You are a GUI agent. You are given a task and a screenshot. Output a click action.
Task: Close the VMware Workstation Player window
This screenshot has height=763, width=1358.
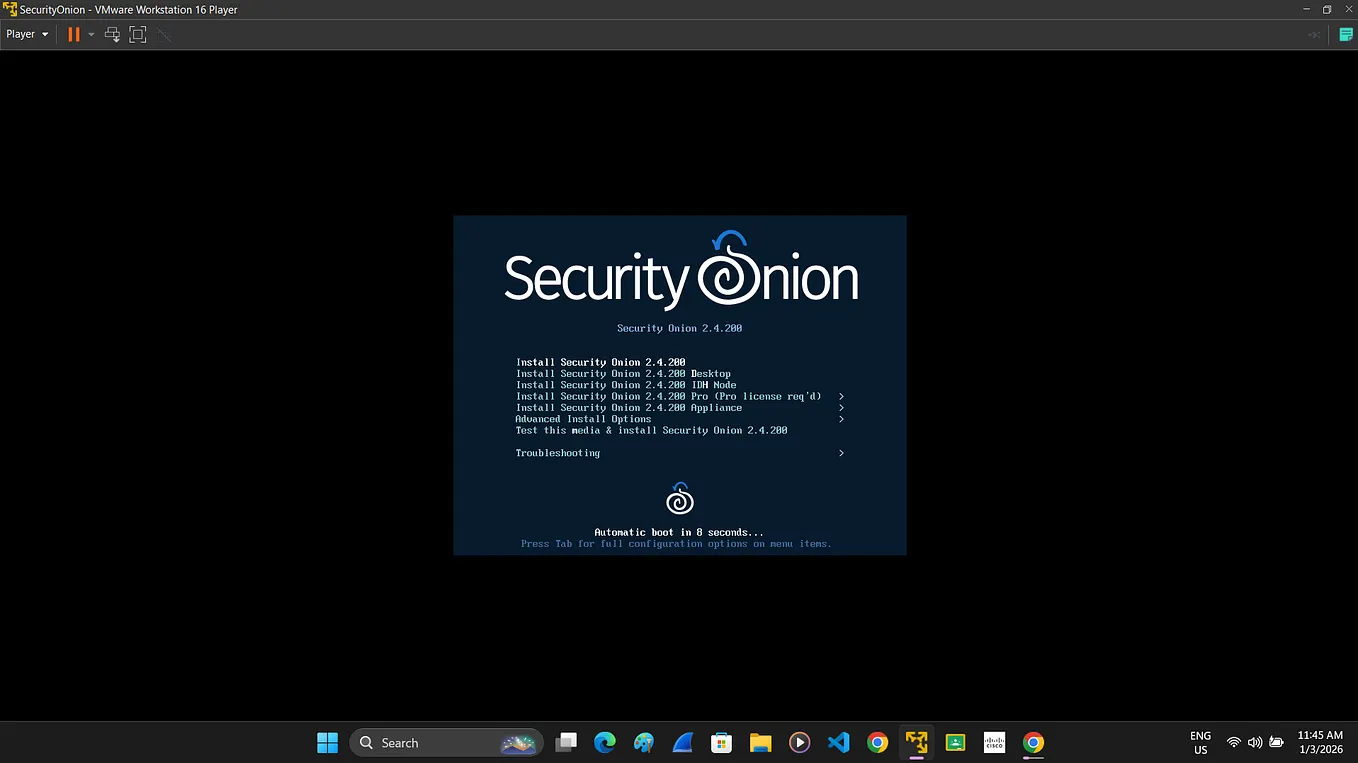point(1347,9)
